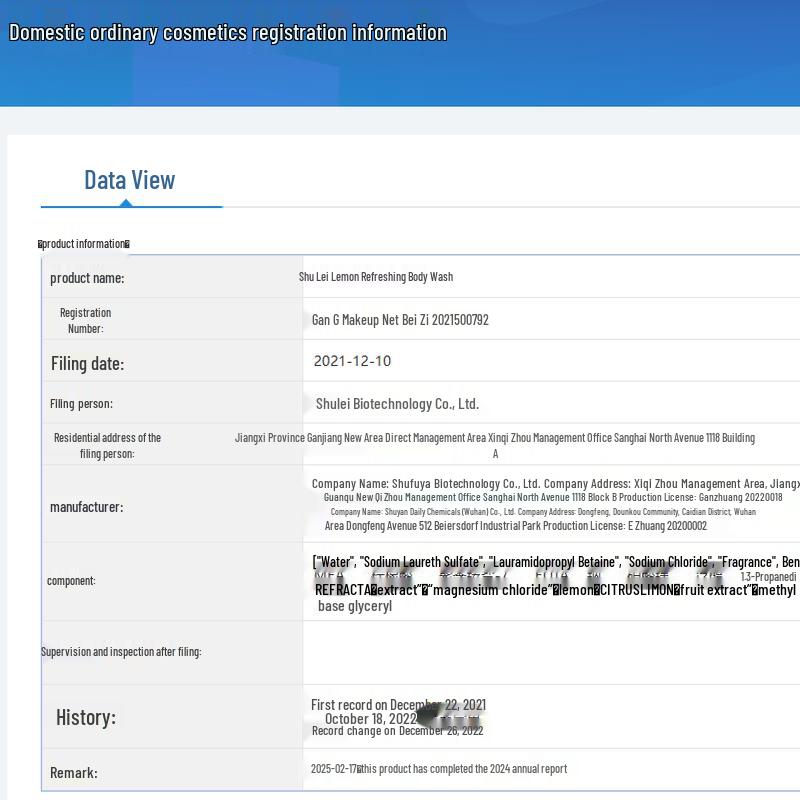
Task: Click the filing date value 2021-12-10
Action: [352, 361]
